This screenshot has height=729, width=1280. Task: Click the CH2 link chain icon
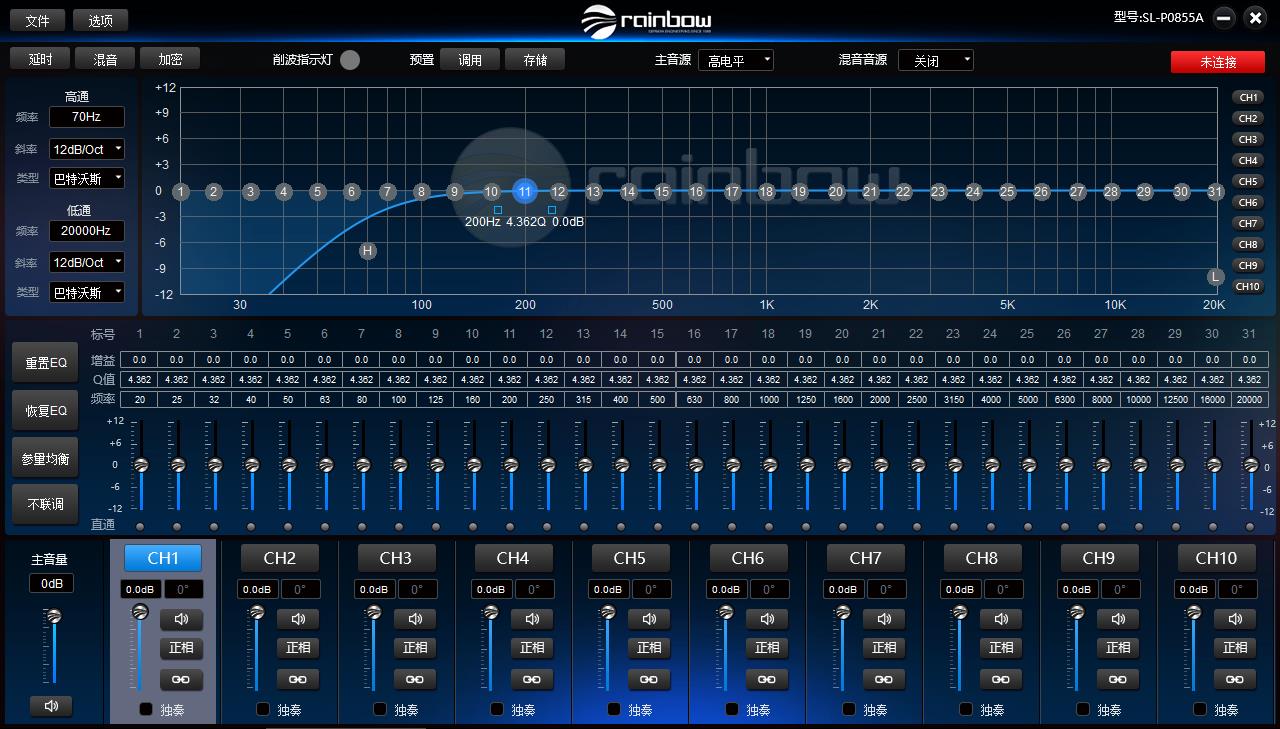298,679
